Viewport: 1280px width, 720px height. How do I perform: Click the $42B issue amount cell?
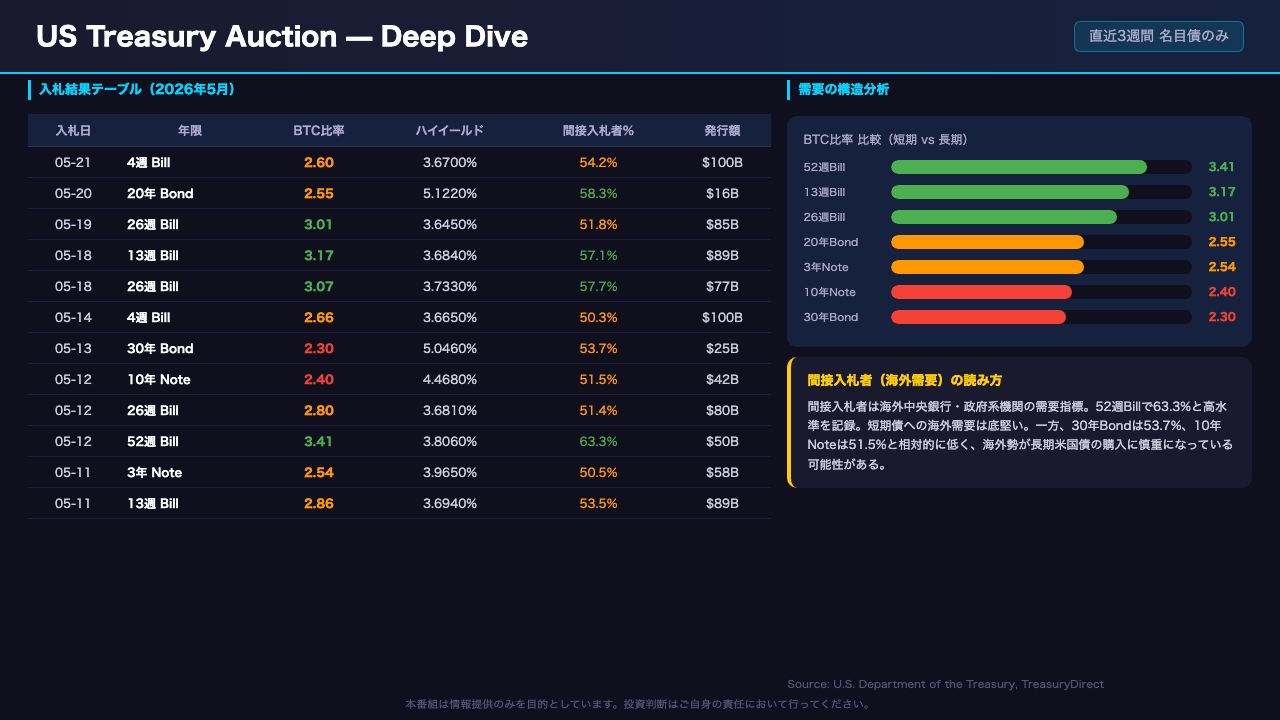pos(722,379)
